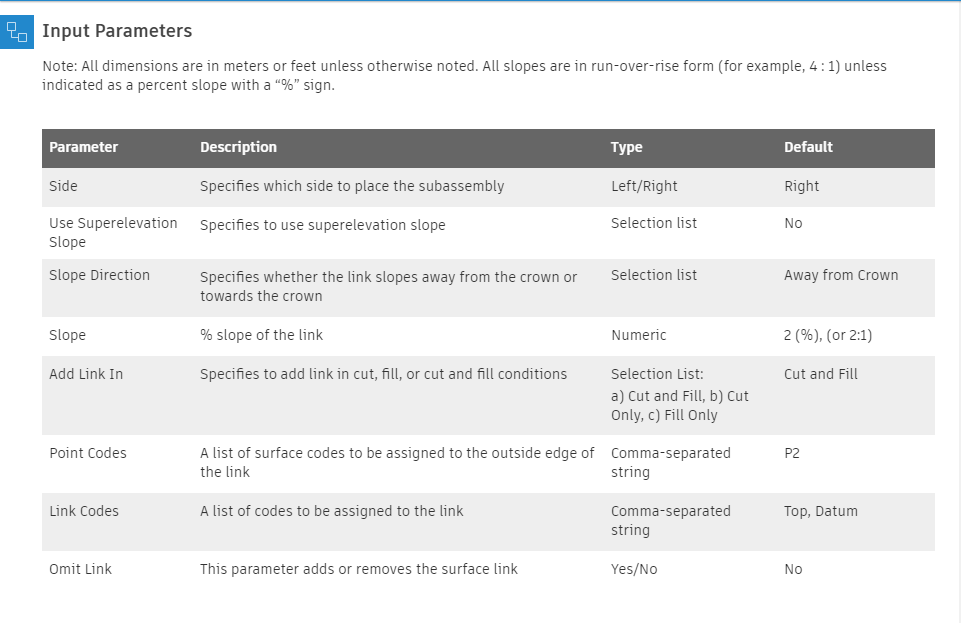Click the Omit Link parameter cell
This screenshot has height=623, width=961.
(x=80, y=569)
